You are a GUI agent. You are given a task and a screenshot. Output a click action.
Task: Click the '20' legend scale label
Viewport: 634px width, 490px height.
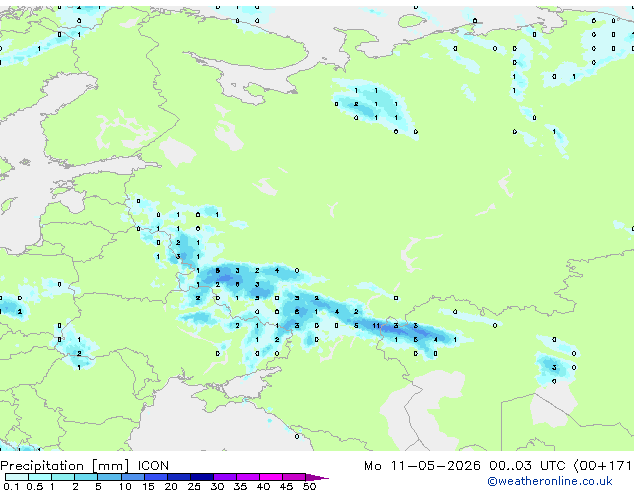171,486
